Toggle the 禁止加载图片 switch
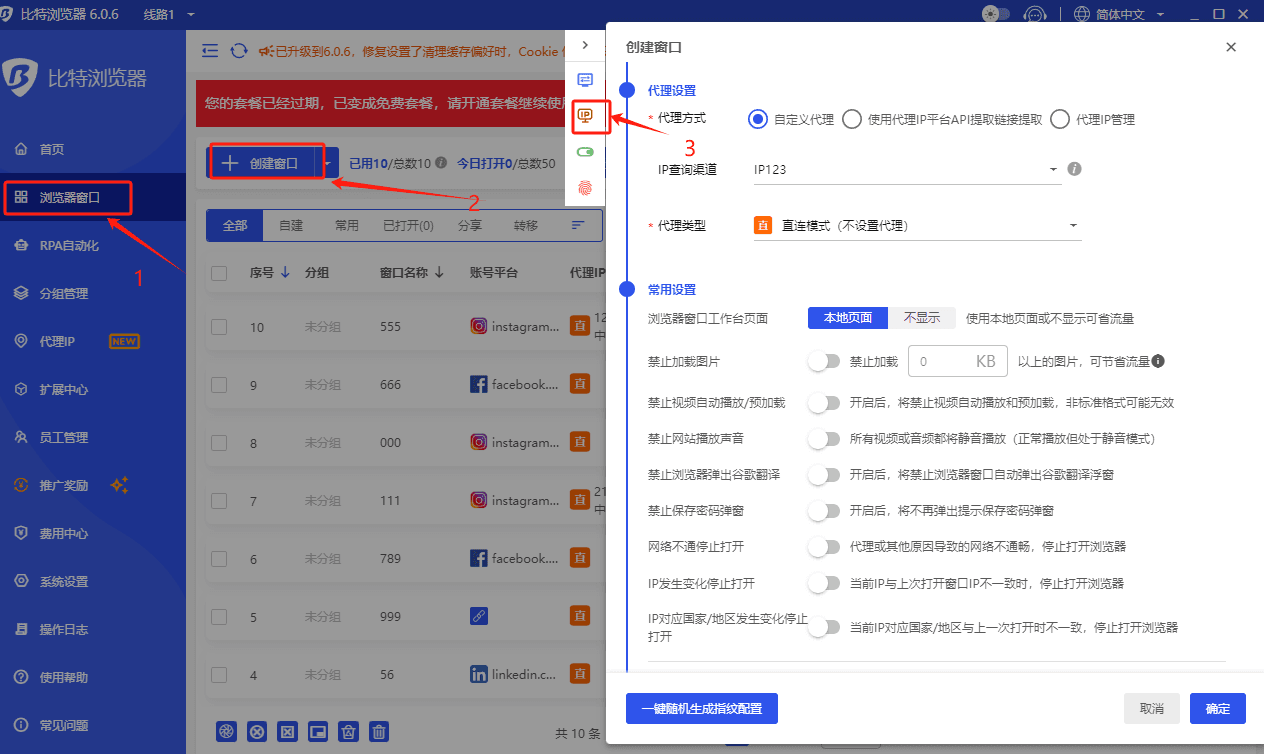The height and width of the screenshot is (754, 1264). (x=824, y=362)
